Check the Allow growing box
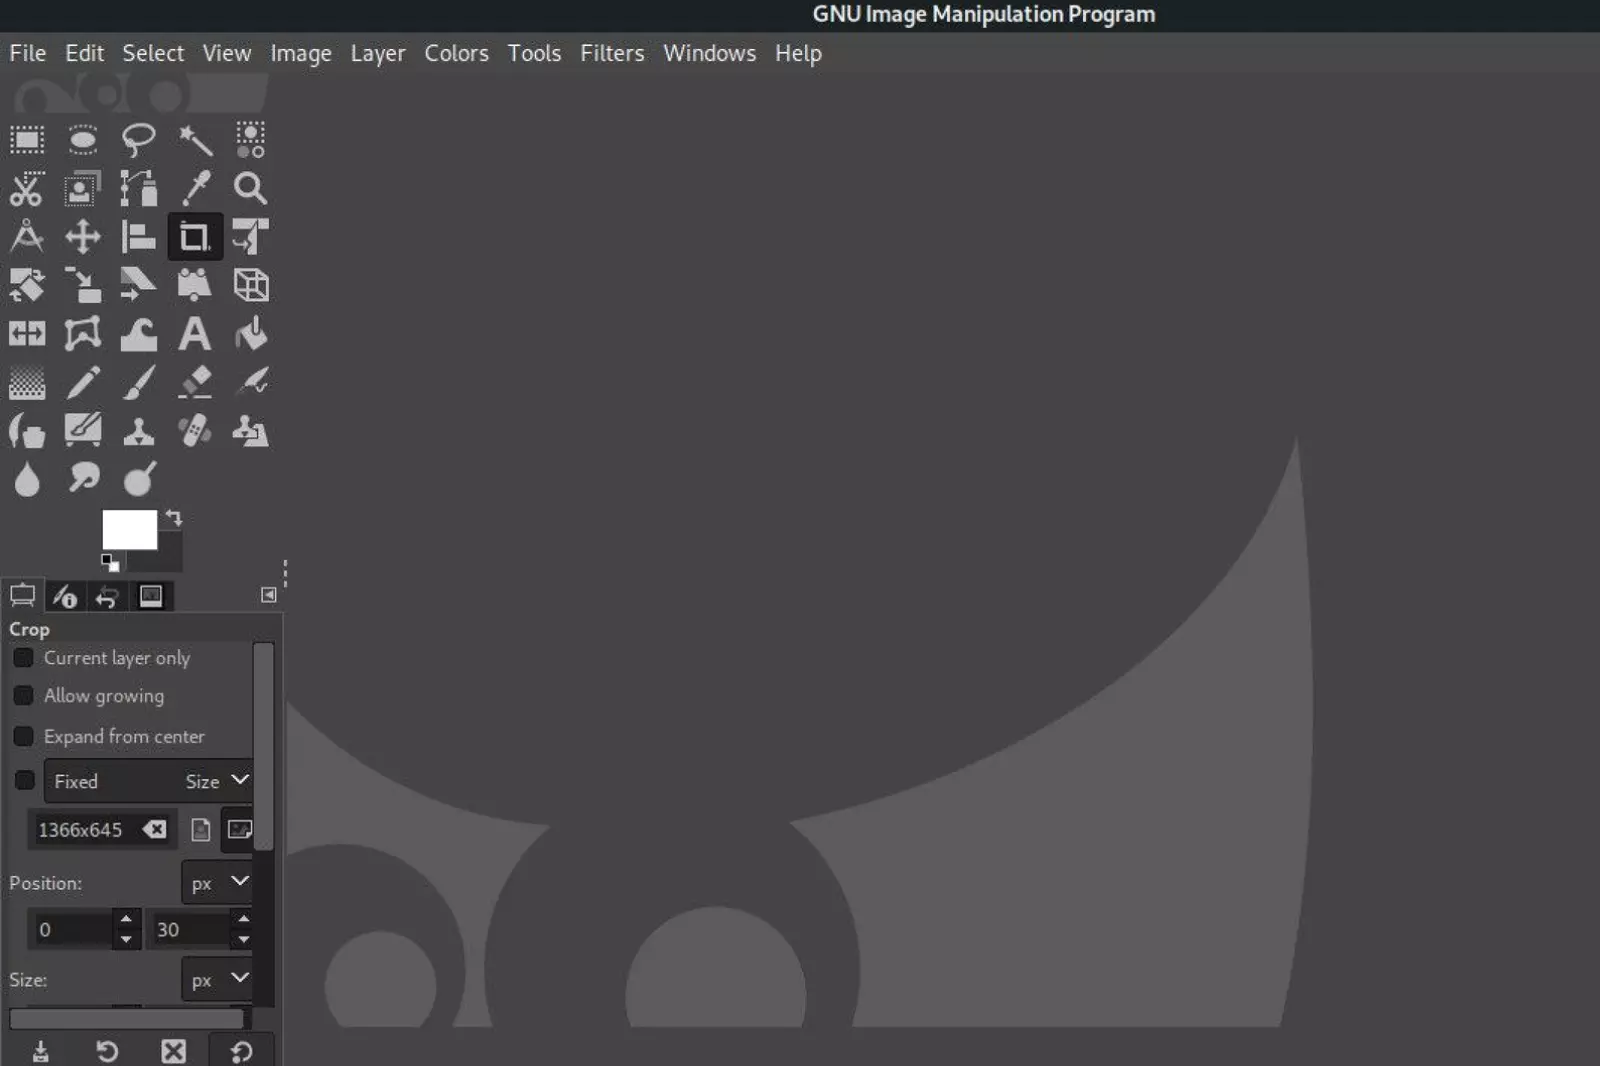The height and width of the screenshot is (1066, 1600). click(23, 695)
